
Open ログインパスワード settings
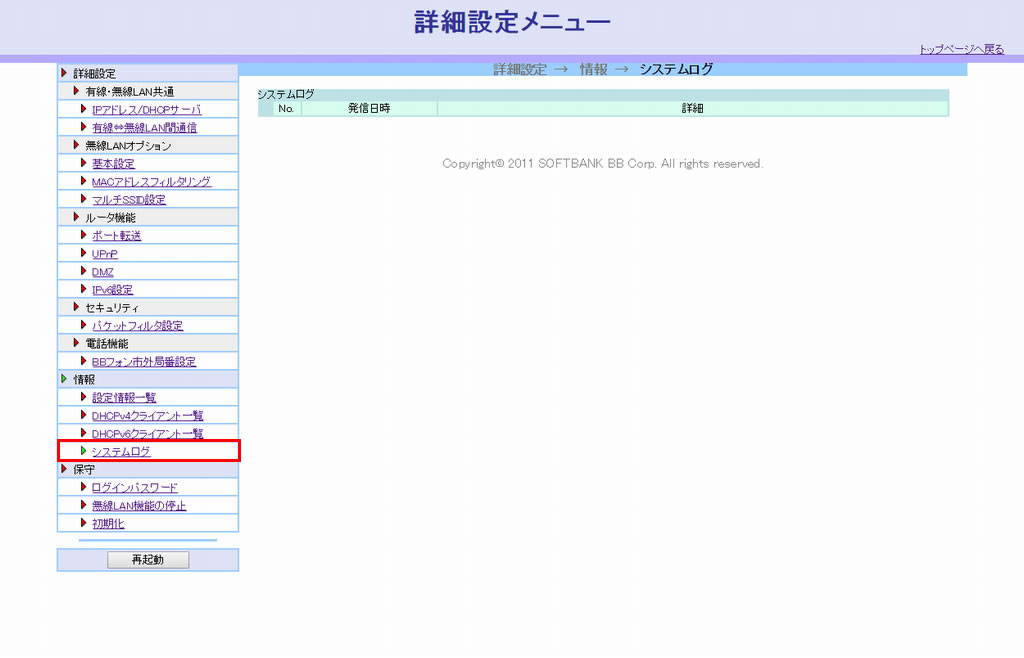pyautogui.click(x=134, y=488)
